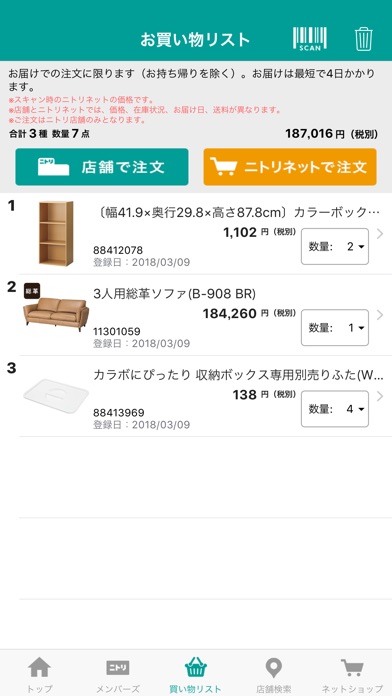Tap the color box shelf thumbnail
Screen dimensions: 392x696
pos(56,233)
